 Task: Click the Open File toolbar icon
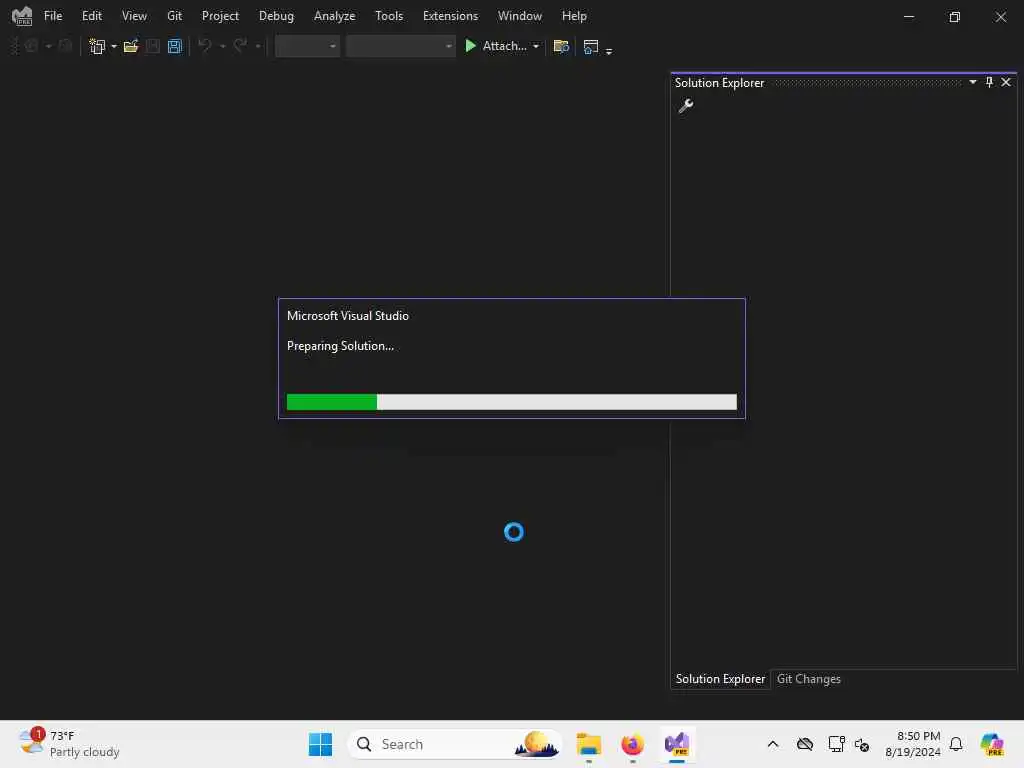click(131, 46)
